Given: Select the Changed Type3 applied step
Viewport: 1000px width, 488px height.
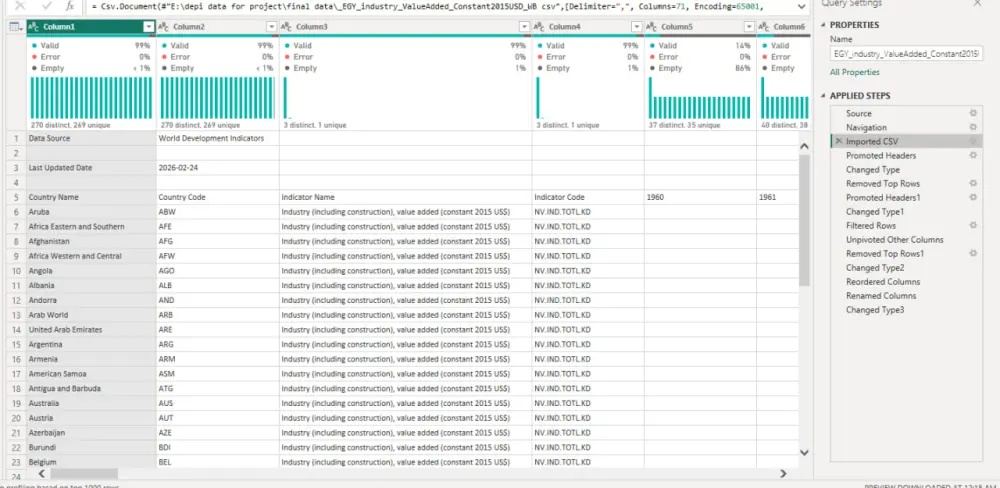Looking at the screenshot, I should point(875,309).
